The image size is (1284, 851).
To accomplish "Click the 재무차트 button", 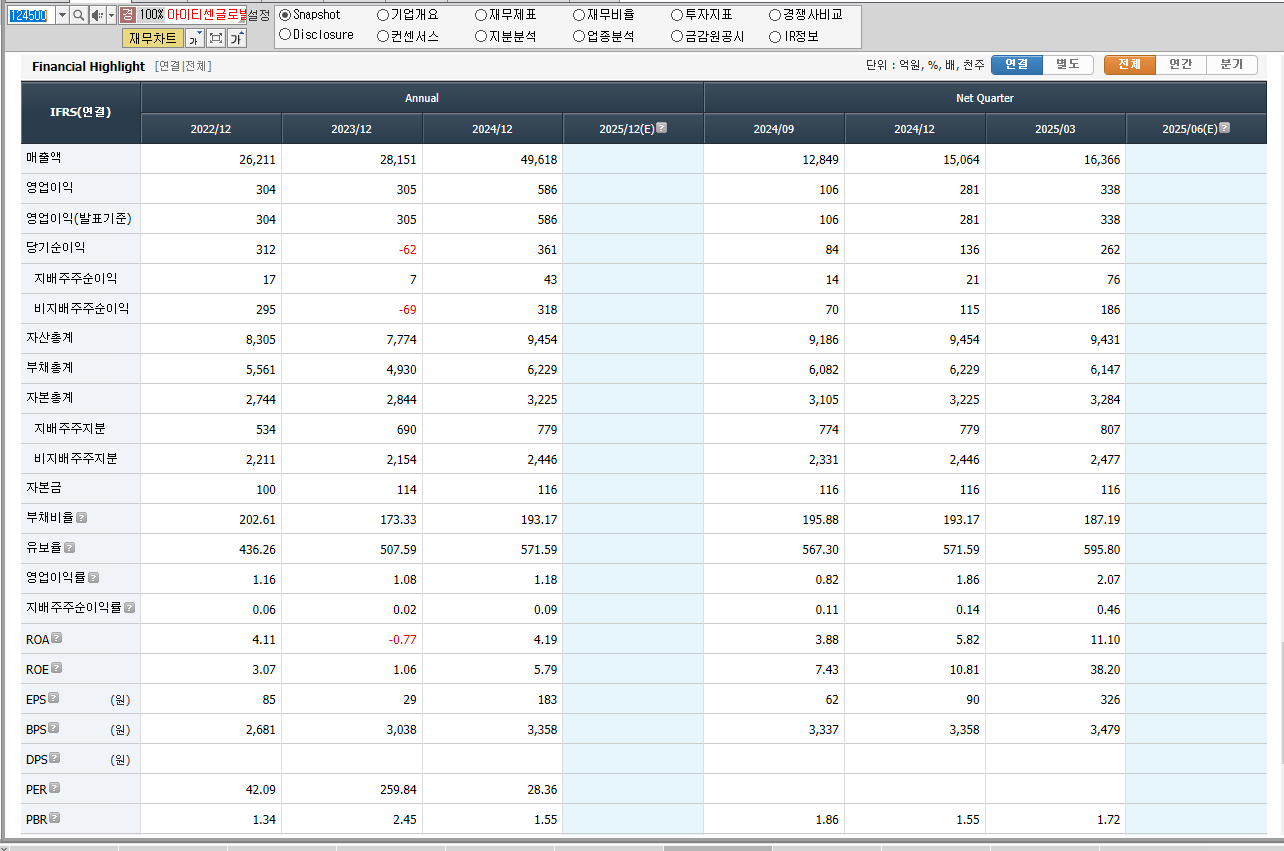I will (153, 38).
